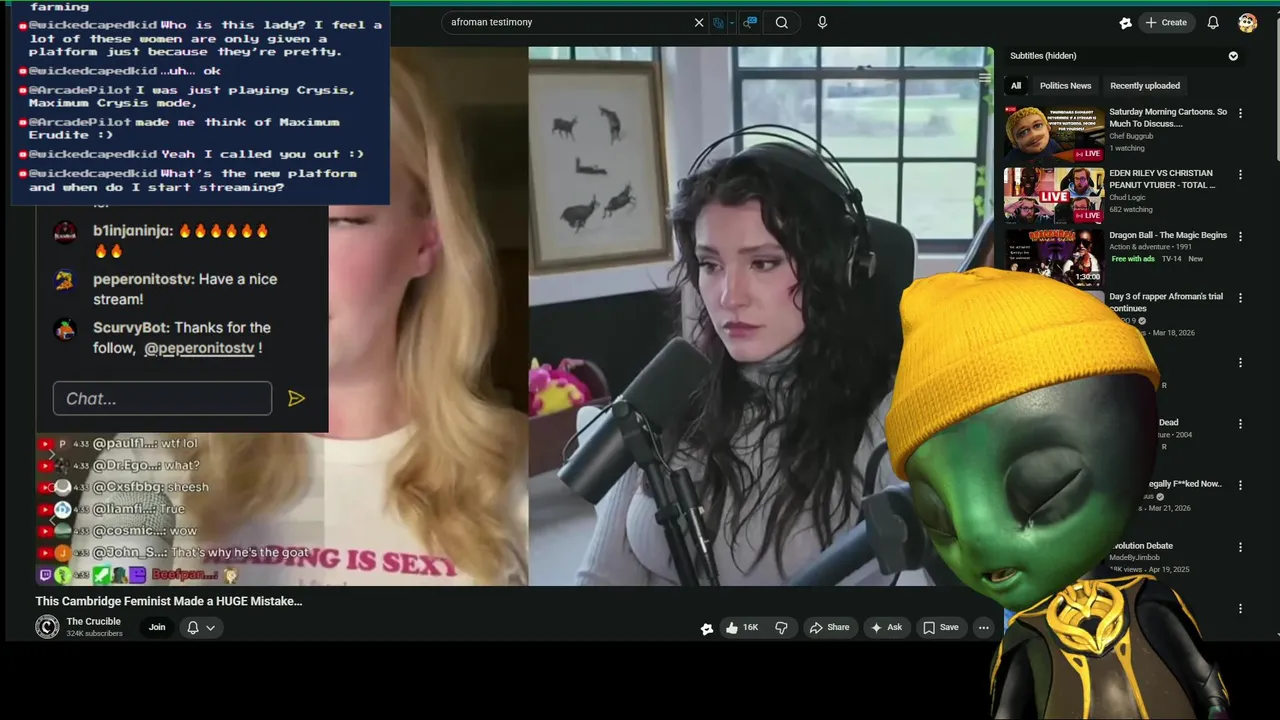The image size is (1280, 720).
Task: Click @paulf wtf lol chat line
Action: tap(145, 443)
